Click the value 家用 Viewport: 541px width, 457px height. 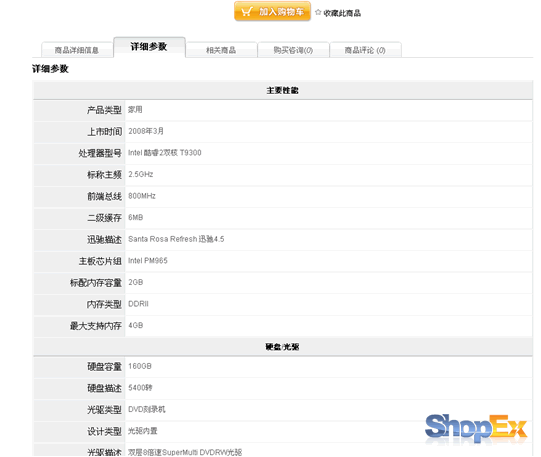tap(135, 110)
